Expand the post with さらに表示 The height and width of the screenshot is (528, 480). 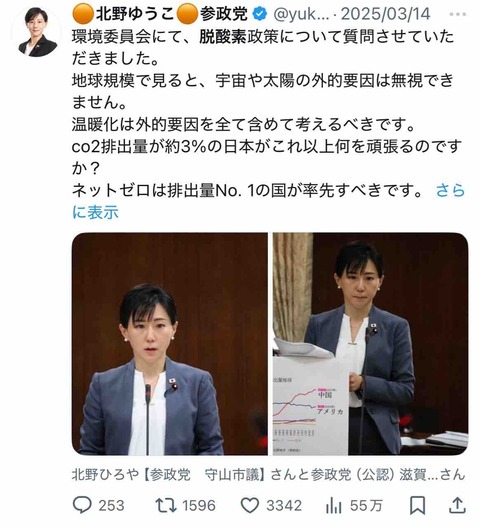(x=268, y=201)
